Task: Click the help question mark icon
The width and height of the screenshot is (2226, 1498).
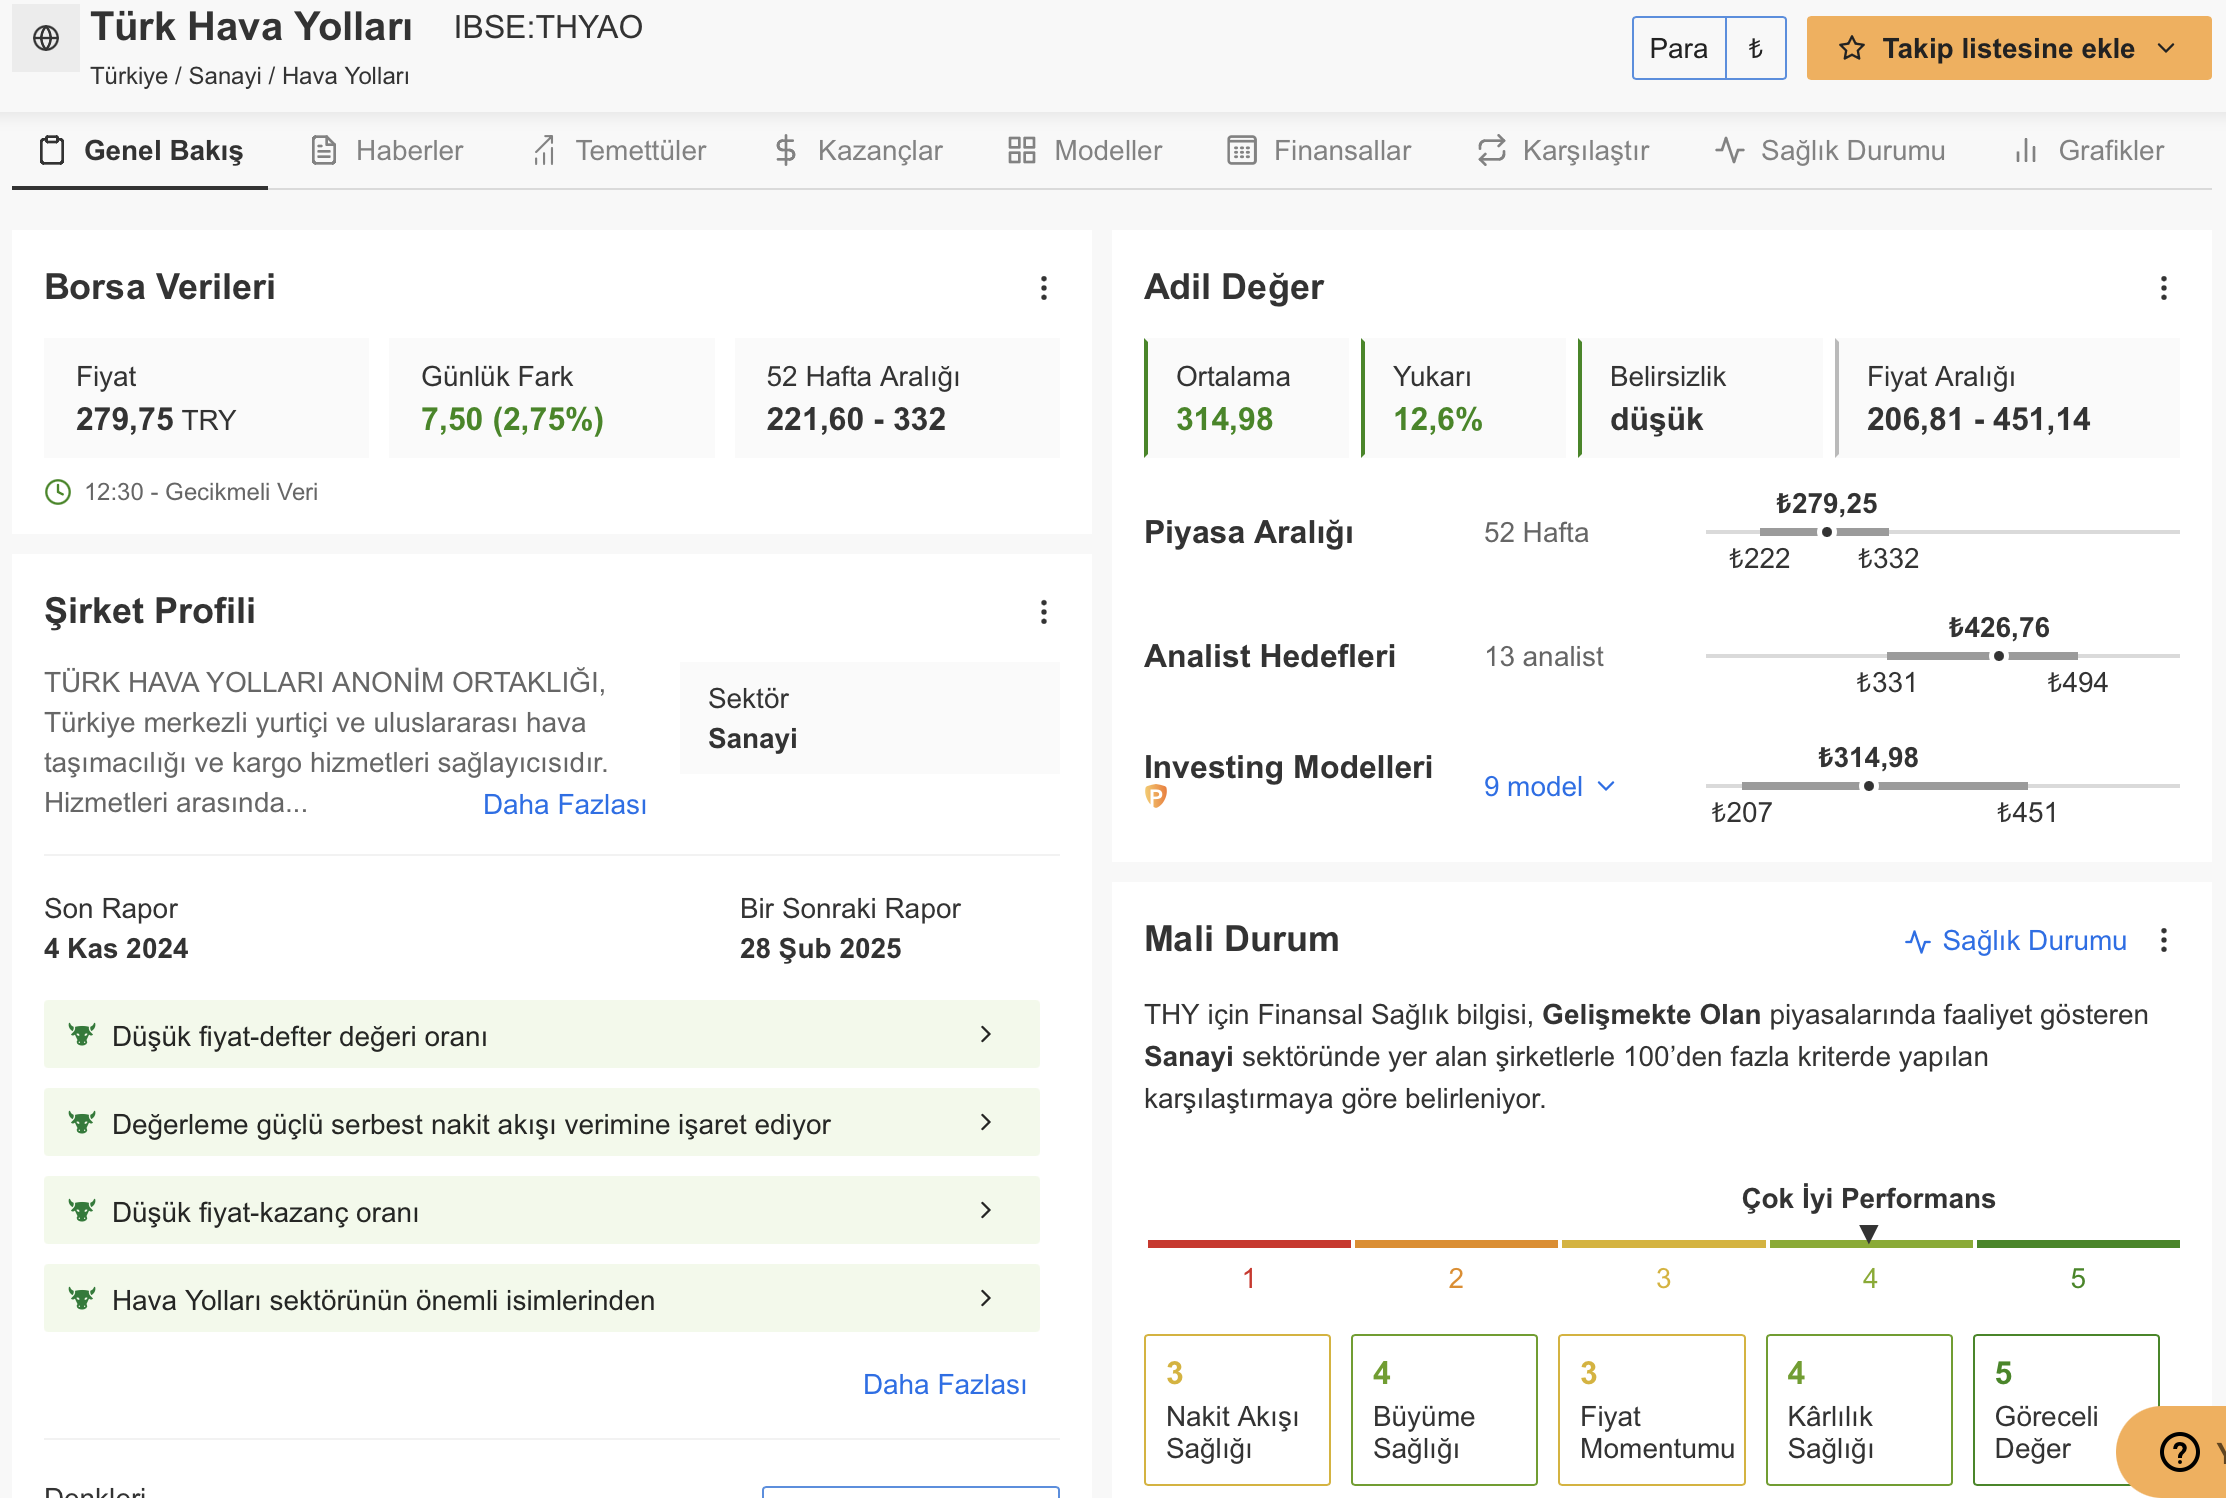Action: coord(2179,1451)
